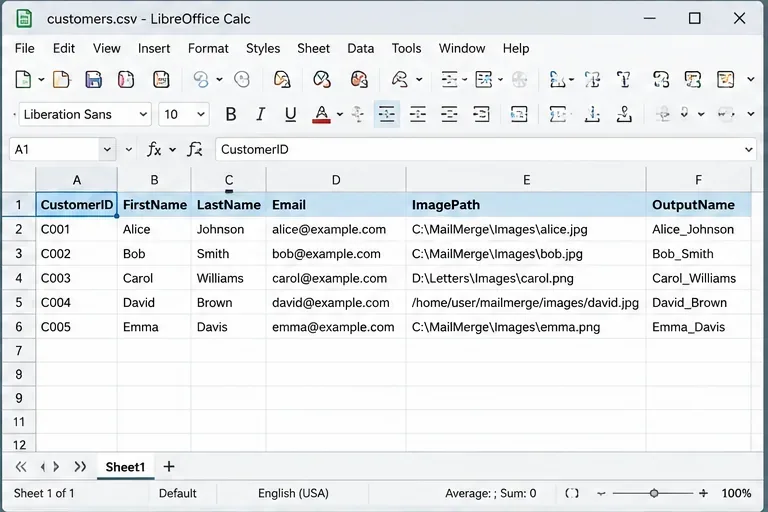Open the dropdown arrow beside the fx icon

(x=172, y=150)
